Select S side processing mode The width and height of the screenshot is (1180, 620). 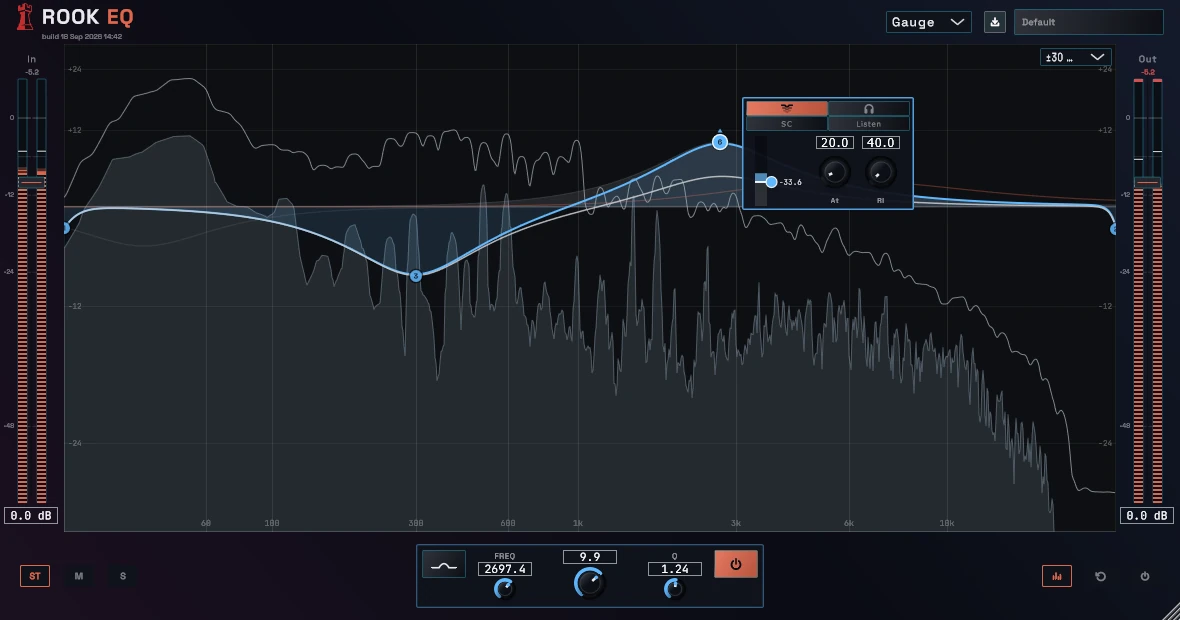pyautogui.click(x=123, y=576)
